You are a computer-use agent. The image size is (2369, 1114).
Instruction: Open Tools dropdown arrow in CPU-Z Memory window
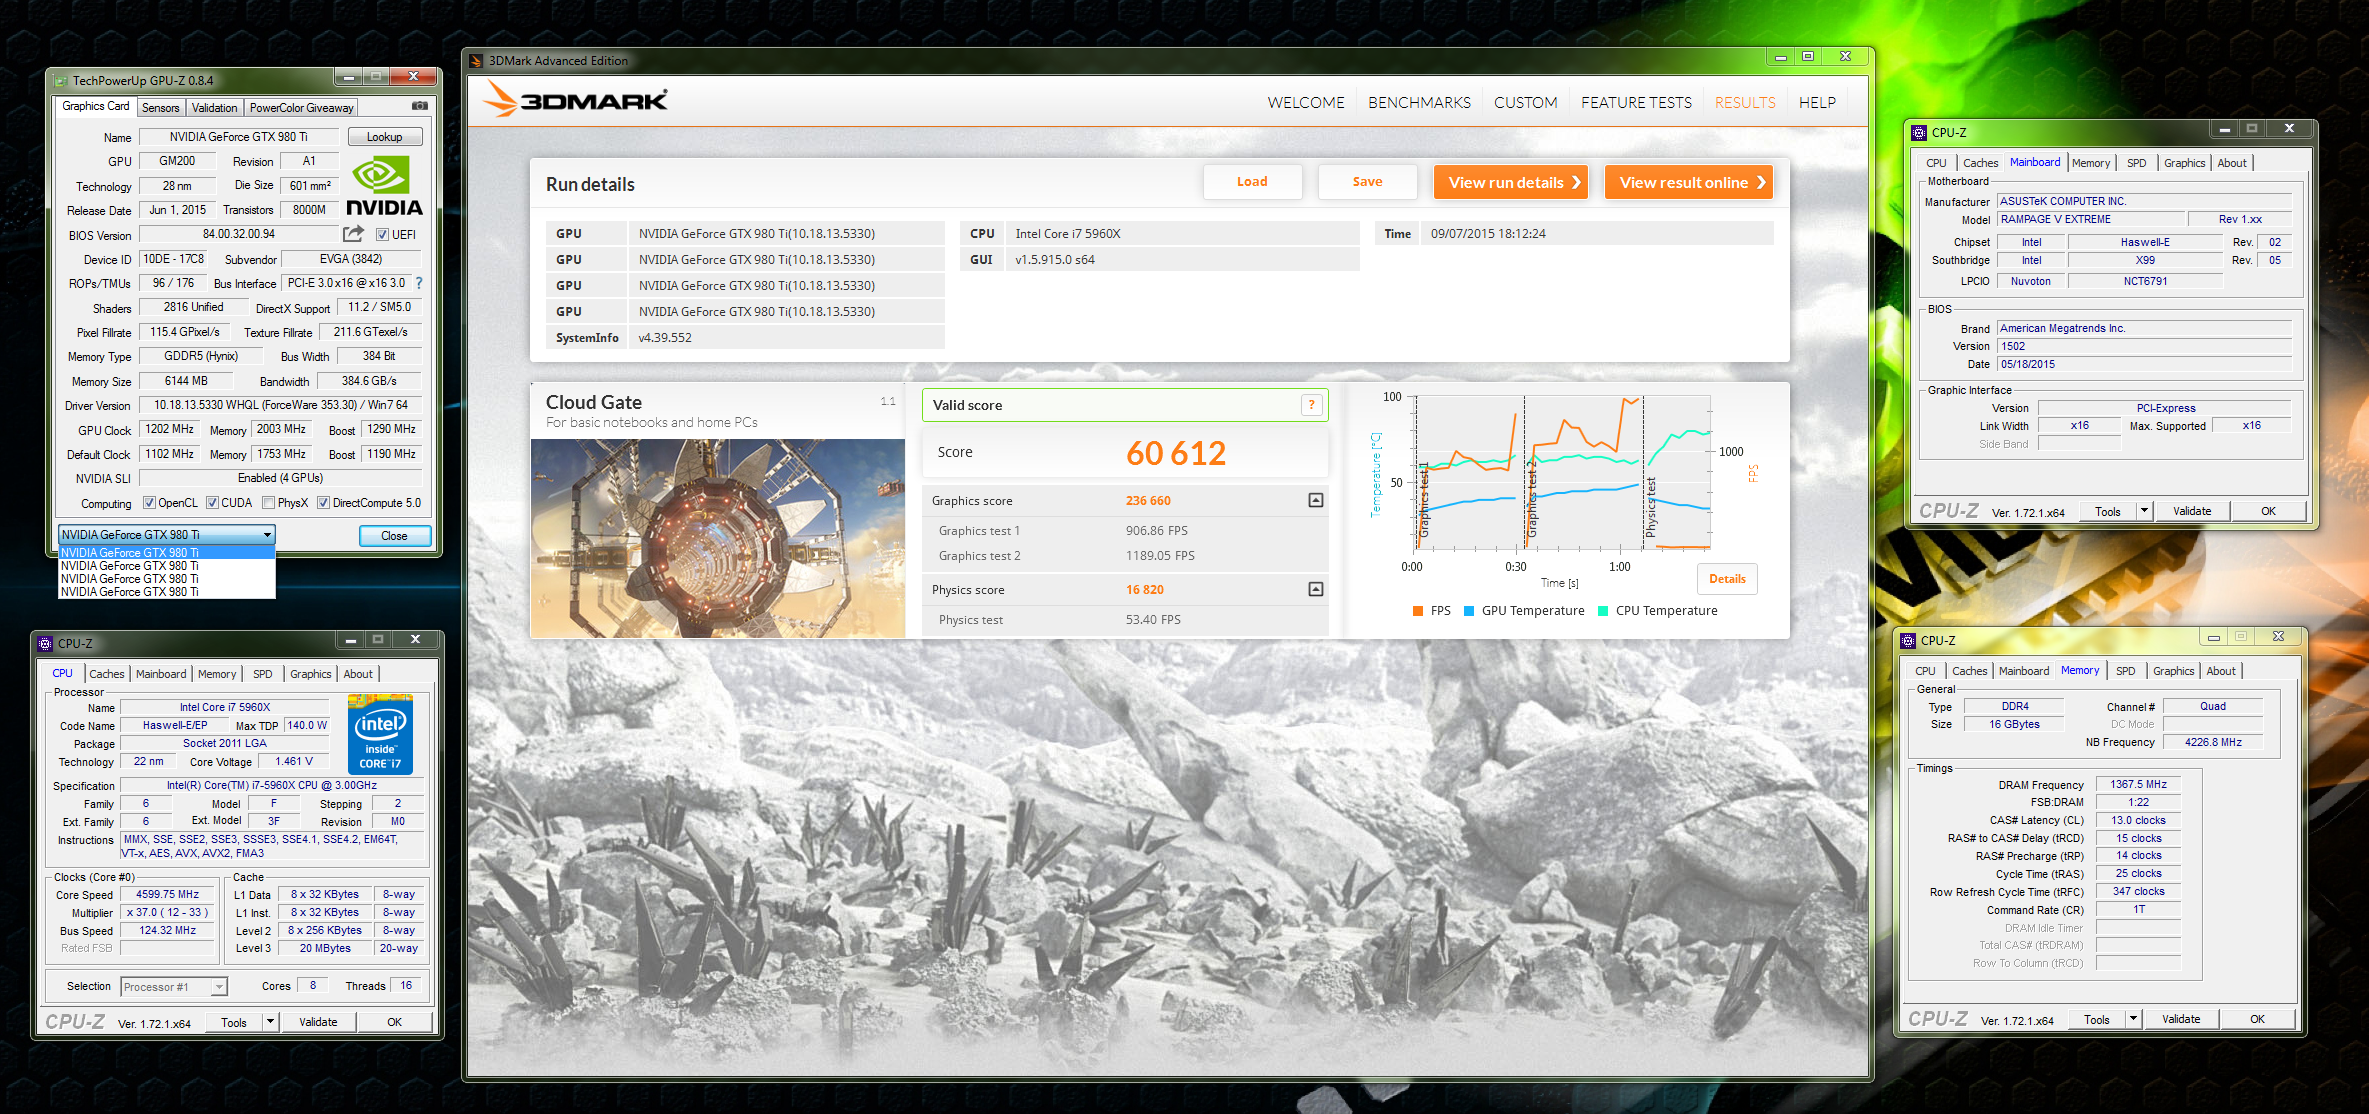(x=2133, y=1018)
